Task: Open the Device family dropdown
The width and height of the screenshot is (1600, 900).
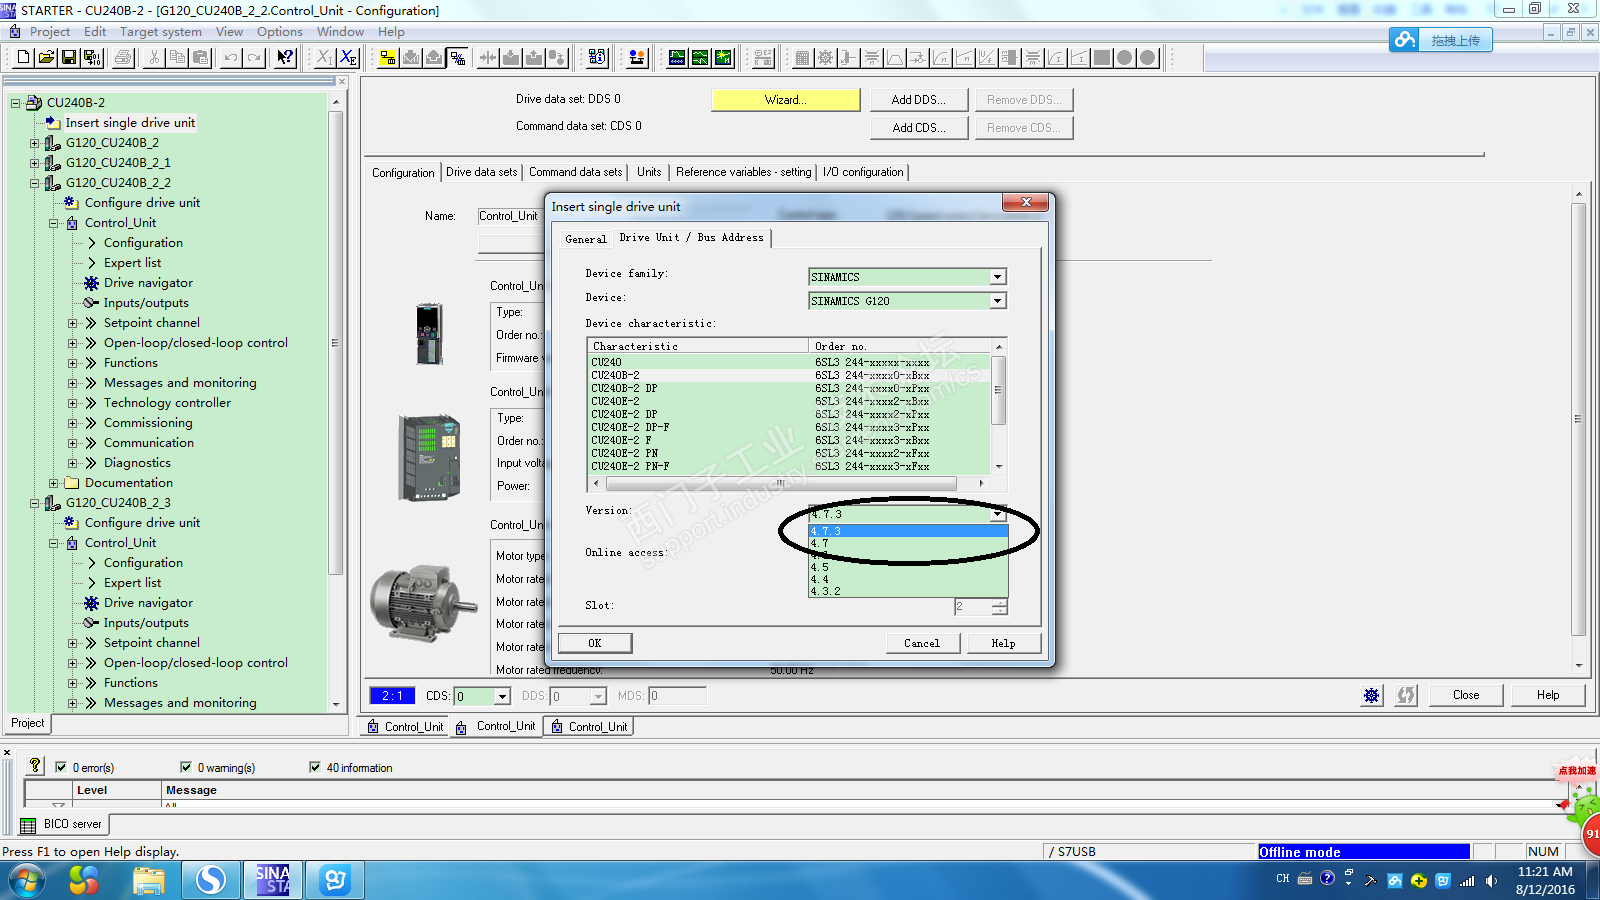Action: 997,277
